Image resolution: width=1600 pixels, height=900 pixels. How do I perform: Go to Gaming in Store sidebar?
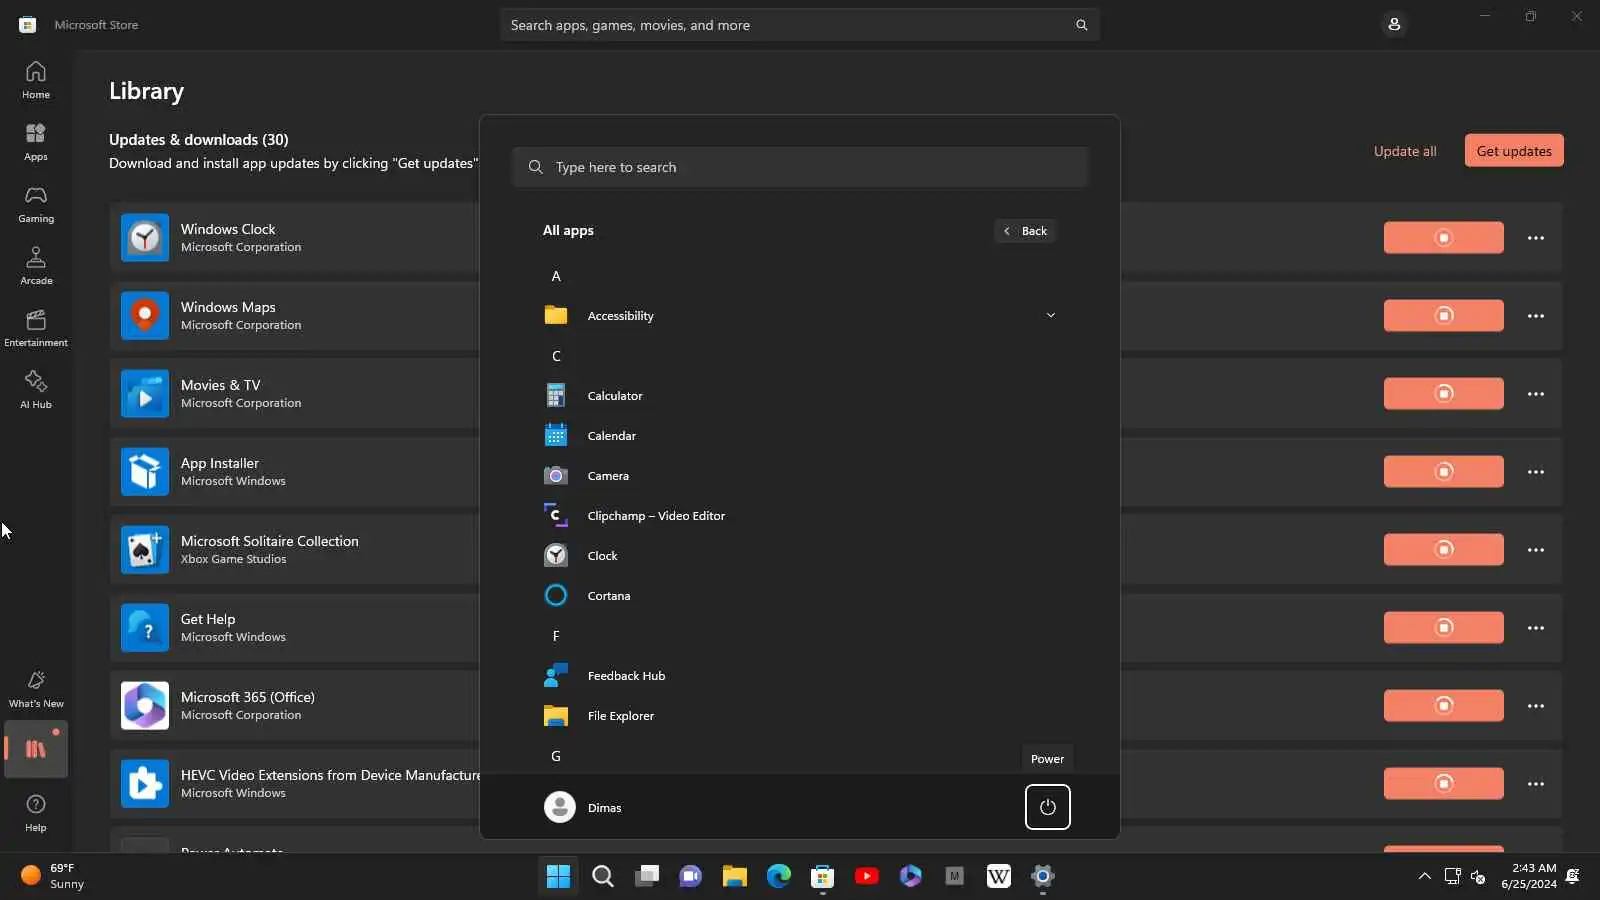coord(36,204)
